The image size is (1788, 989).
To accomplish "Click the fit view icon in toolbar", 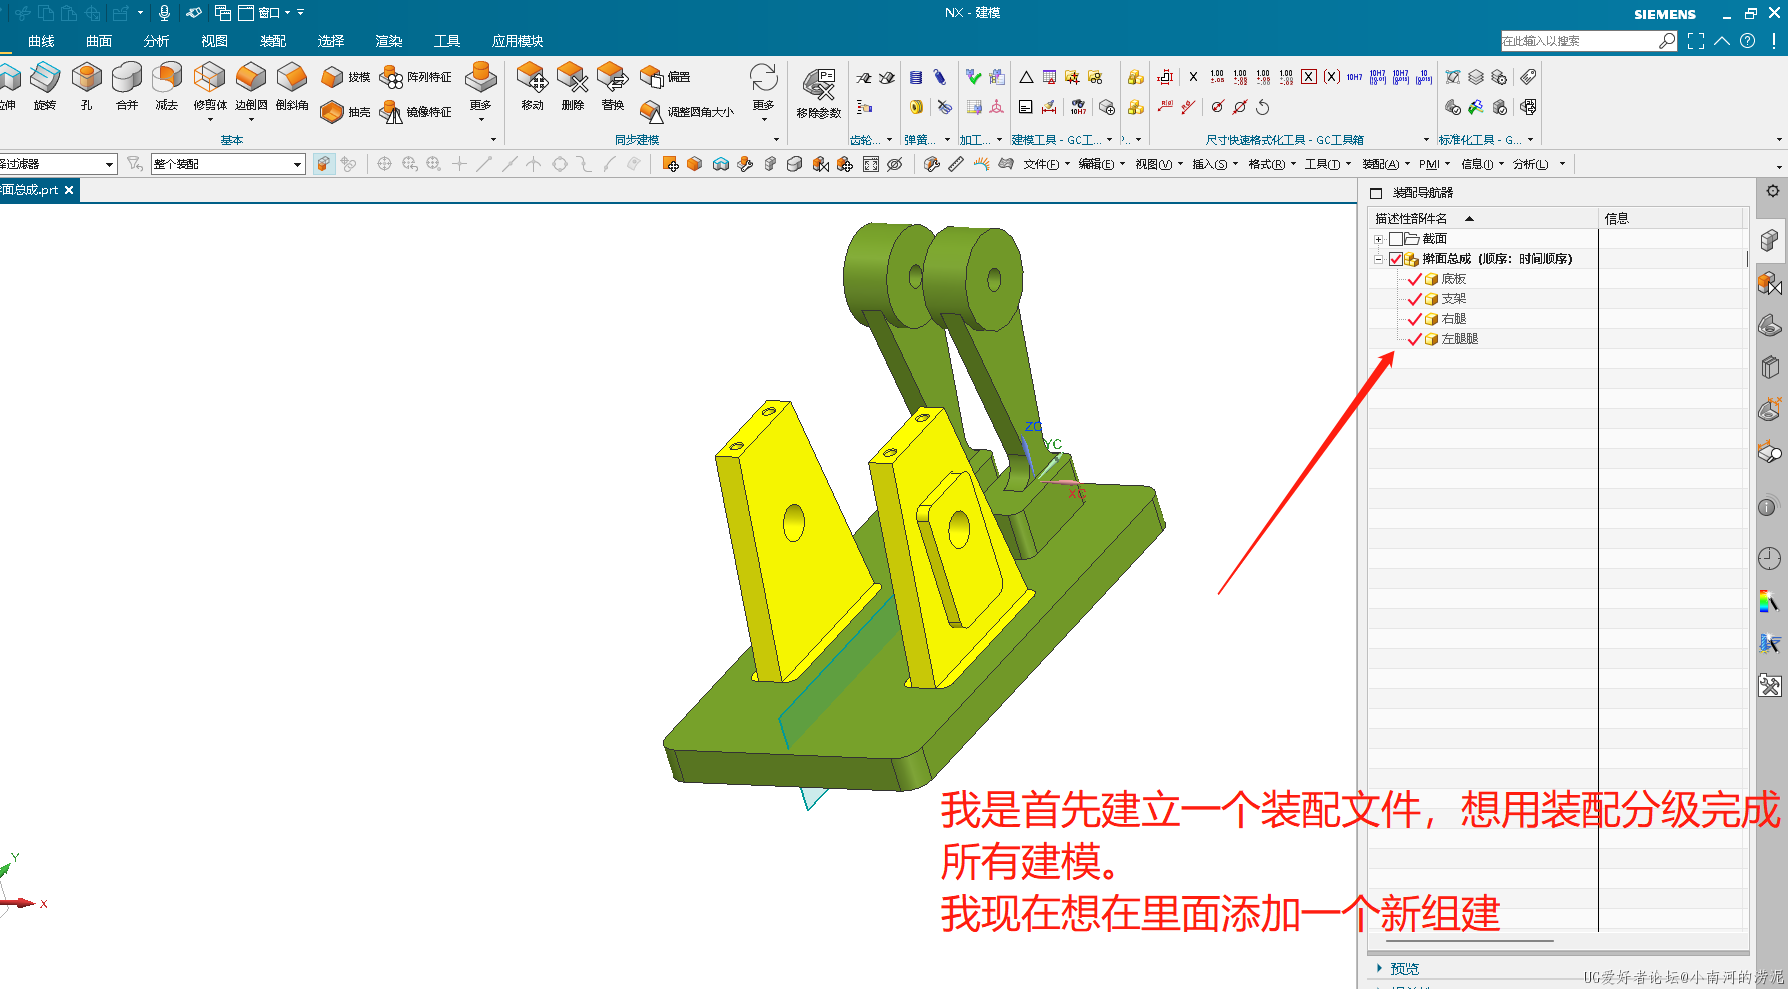I will coord(871,164).
